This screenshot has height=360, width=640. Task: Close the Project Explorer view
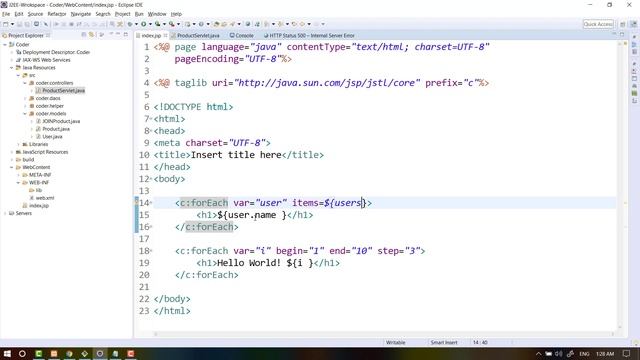pos(48,36)
